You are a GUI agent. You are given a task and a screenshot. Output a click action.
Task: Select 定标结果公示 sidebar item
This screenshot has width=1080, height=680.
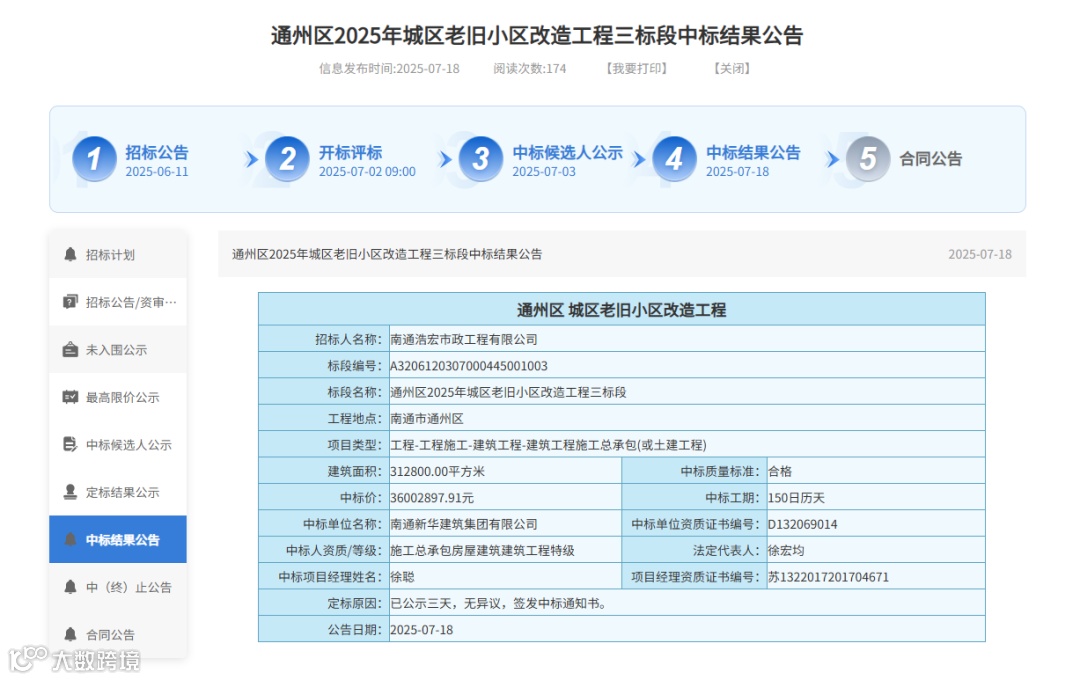pyautogui.click(x=118, y=492)
